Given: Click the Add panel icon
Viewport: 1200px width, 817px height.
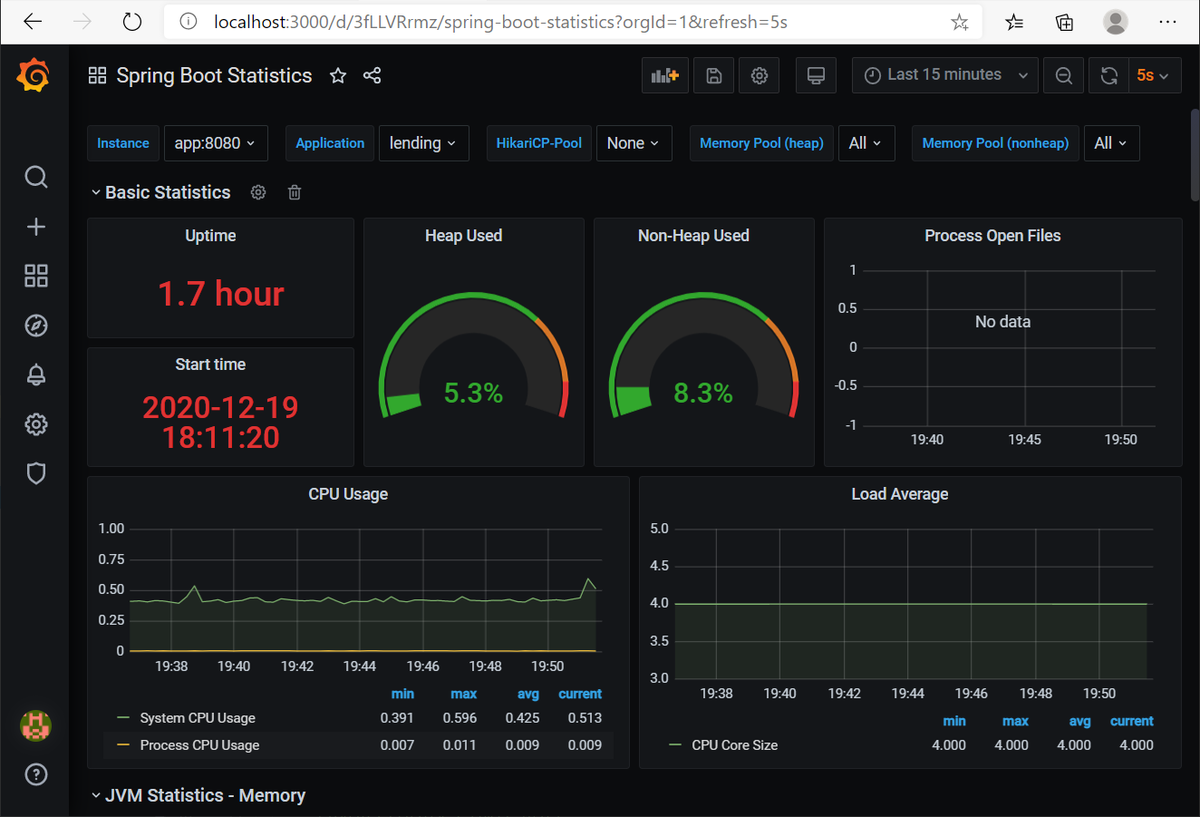Looking at the screenshot, I should (x=665, y=75).
